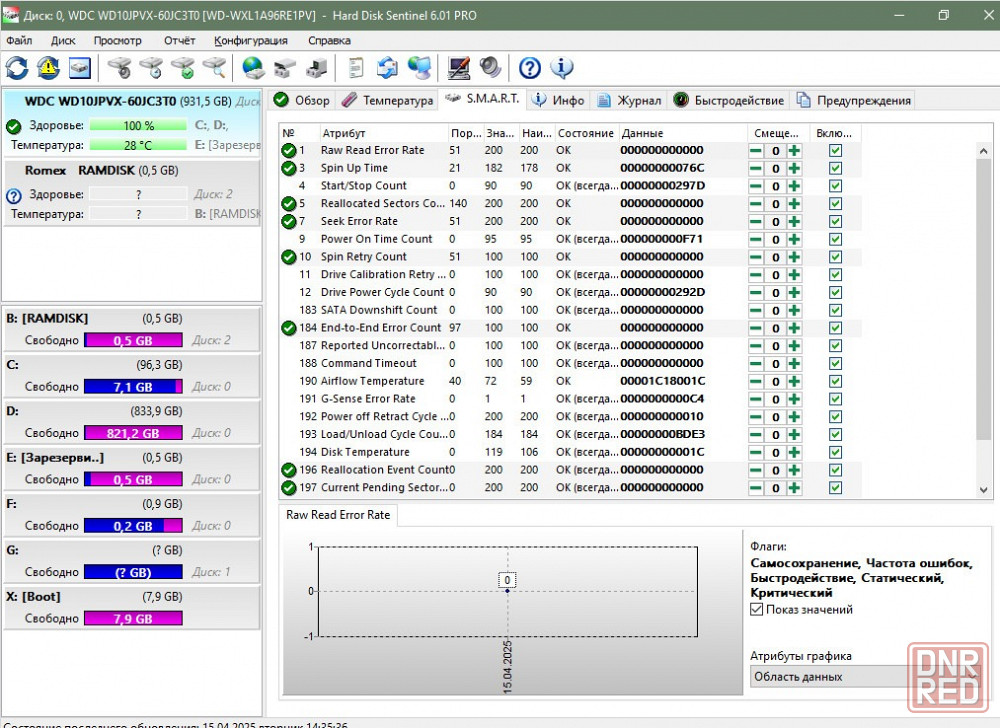Click scroll up arrow of SMART attribute list
This screenshot has width=1000, height=728.
tap(983, 151)
